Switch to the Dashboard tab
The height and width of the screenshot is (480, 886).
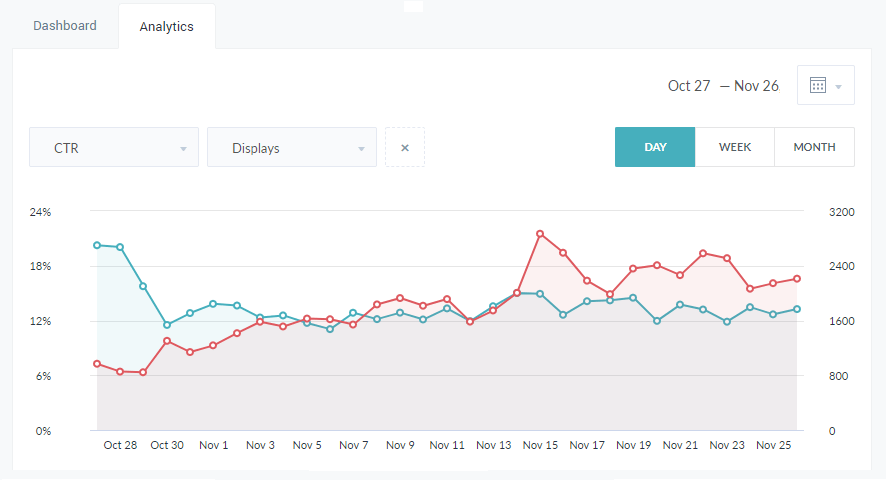point(65,26)
